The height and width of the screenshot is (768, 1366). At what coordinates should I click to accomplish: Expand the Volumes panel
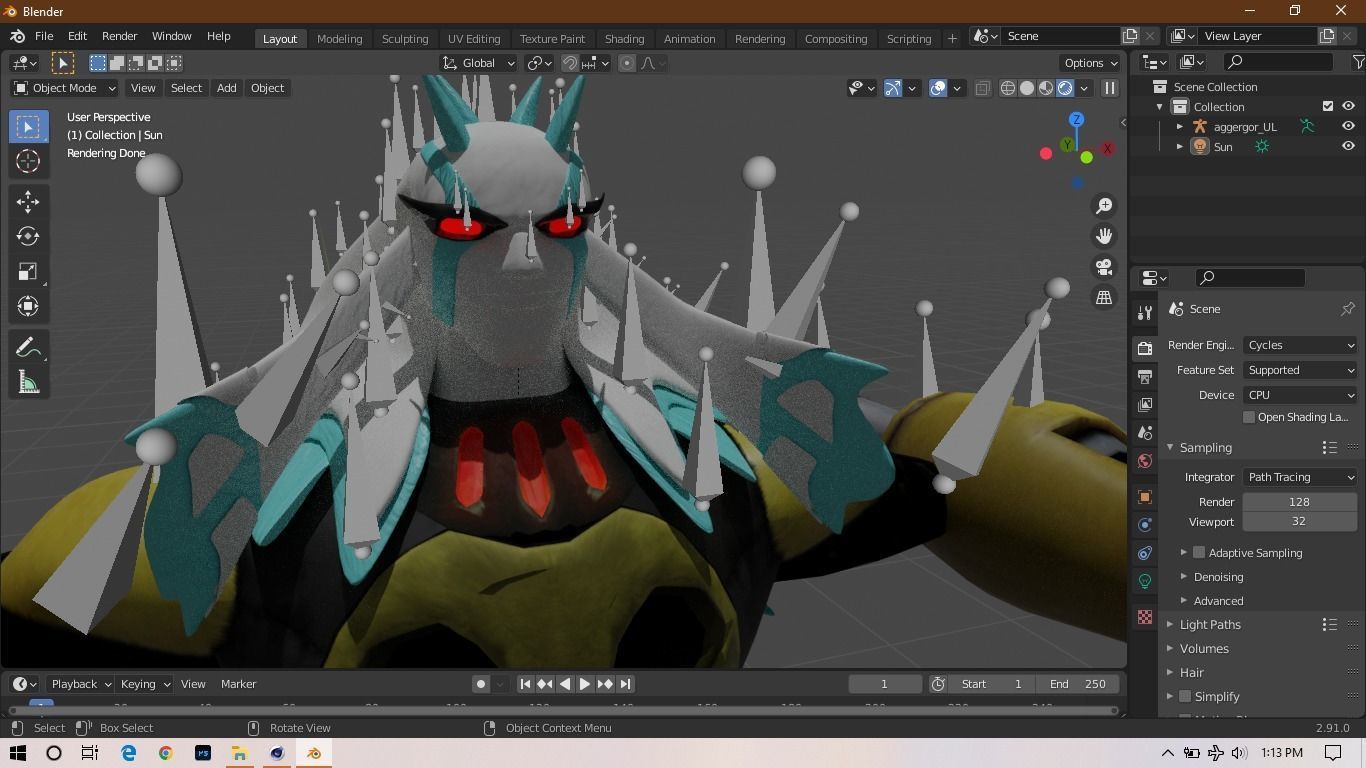coord(1204,648)
